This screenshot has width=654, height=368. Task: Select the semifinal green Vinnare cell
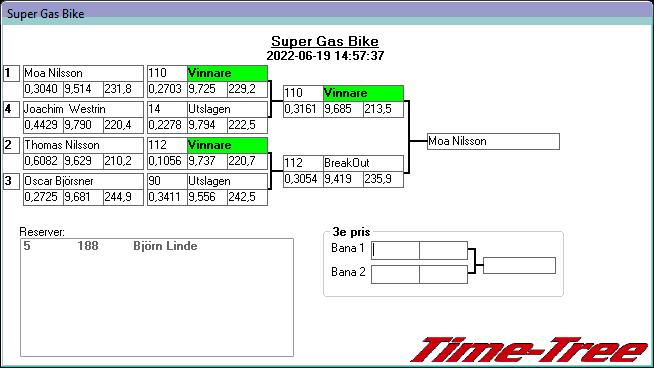click(x=363, y=93)
